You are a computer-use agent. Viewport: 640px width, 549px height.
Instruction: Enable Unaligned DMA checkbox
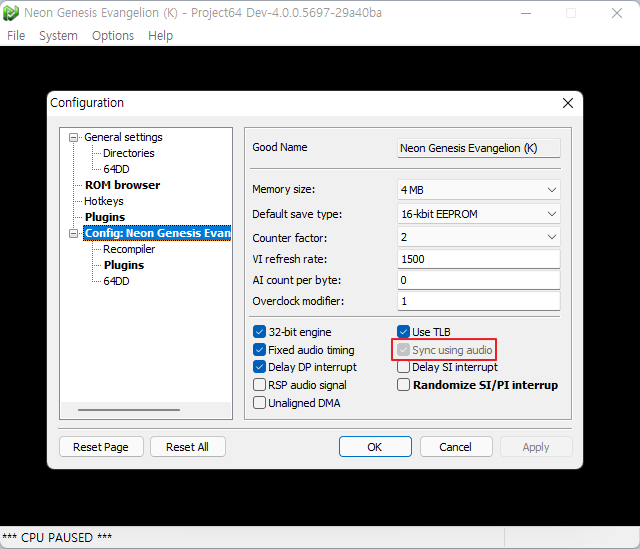[259, 403]
